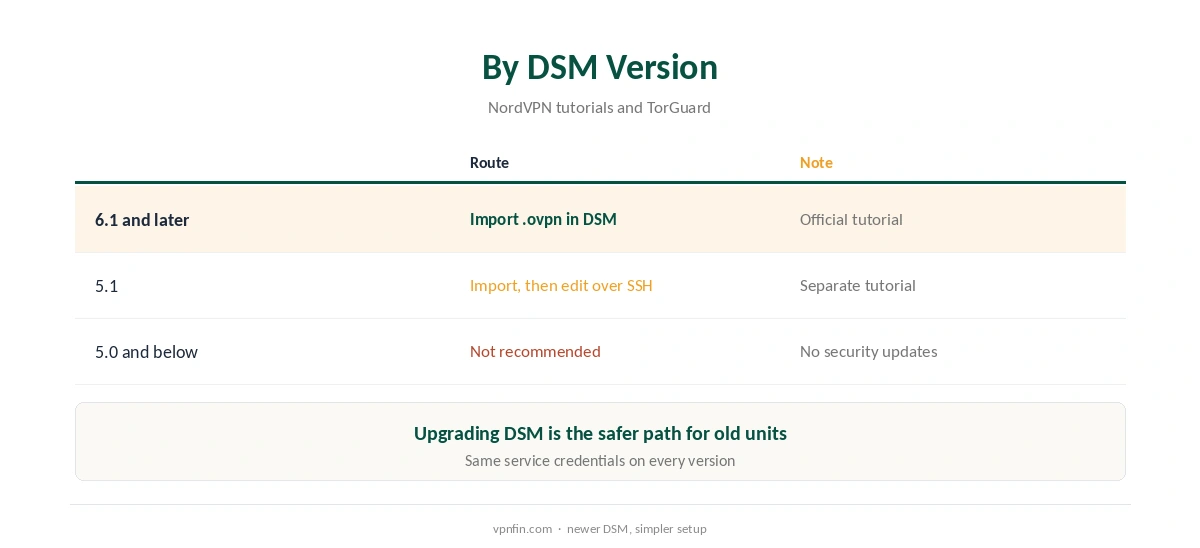Click the 'Official tutorial' note
This screenshot has height=548, width=1200.
coord(851,219)
